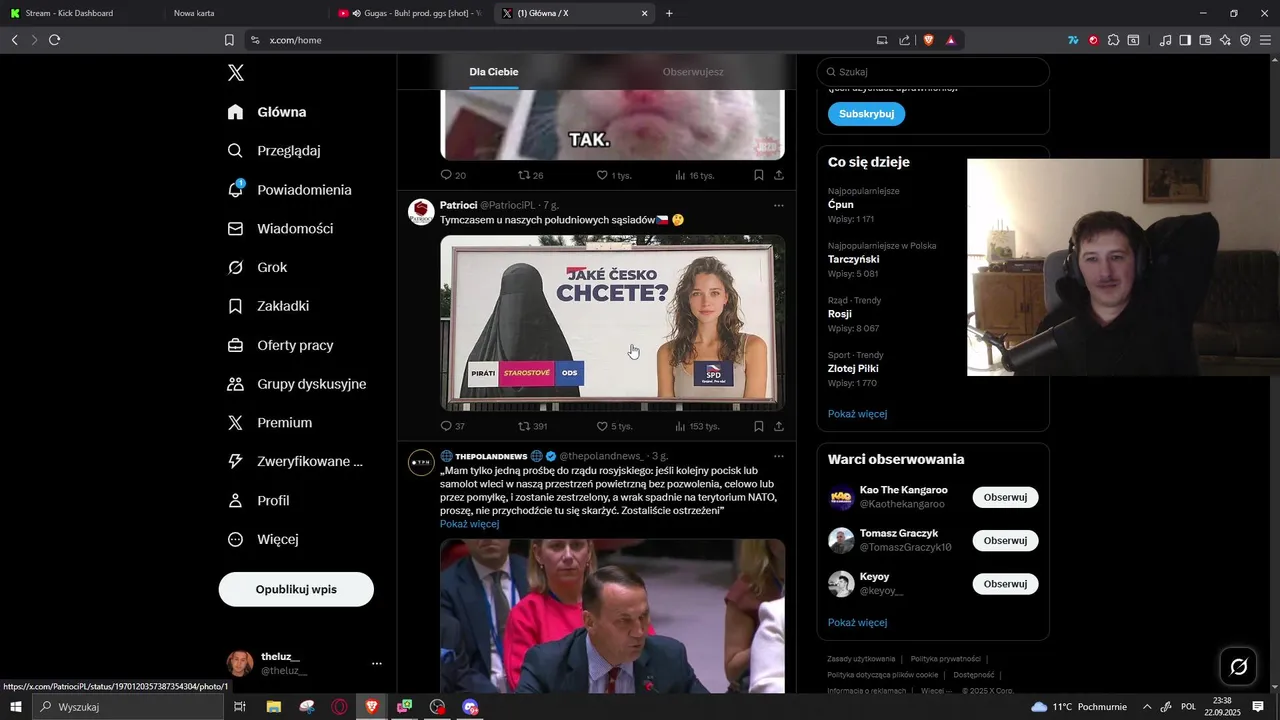Show more under Warci obserwowania

coord(857,622)
